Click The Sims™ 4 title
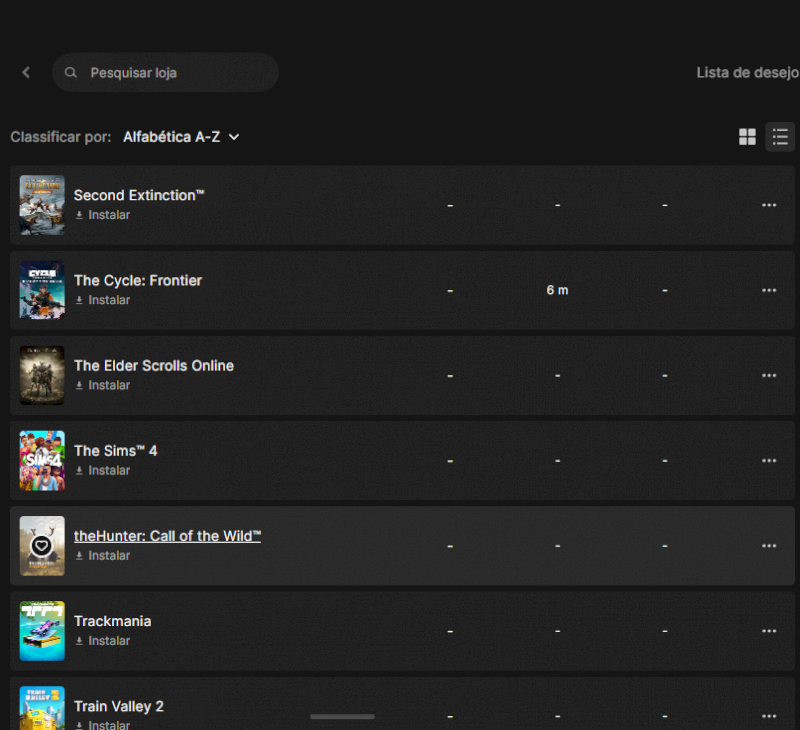 [115, 451]
